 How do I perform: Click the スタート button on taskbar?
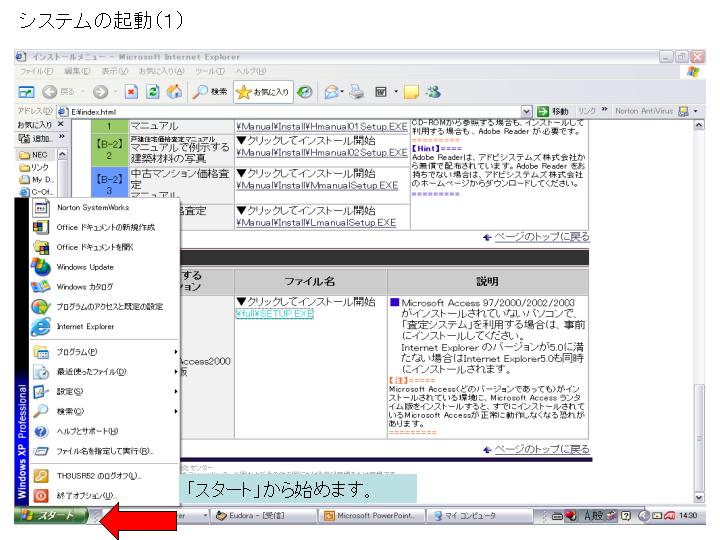pyautogui.click(x=51, y=516)
